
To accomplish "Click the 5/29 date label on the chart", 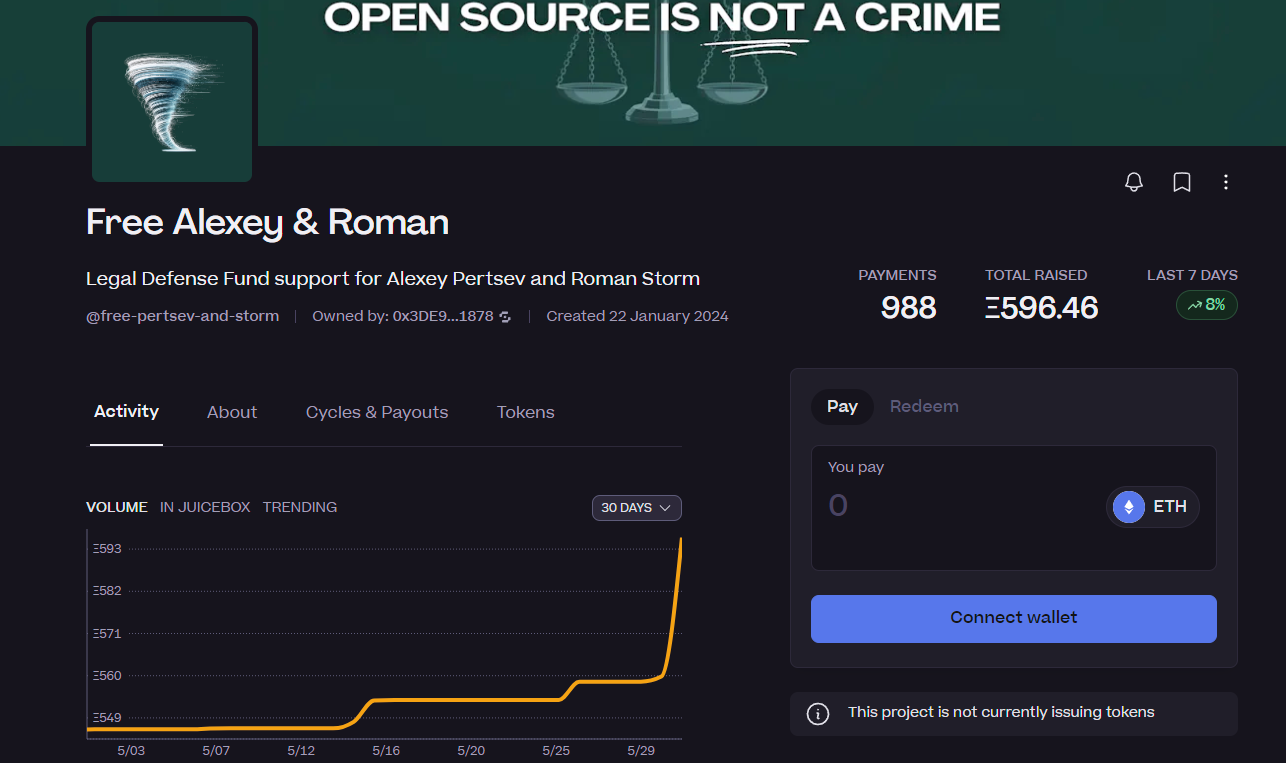I will 641,750.
